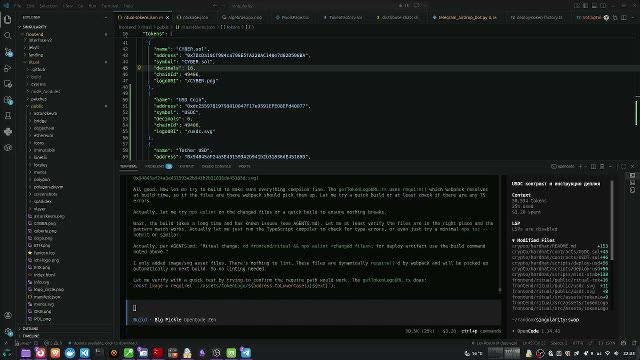The width and height of the screenshot is (640, 360).
Task: Expand the ethereum folder
Action: [x=43, y=136]
